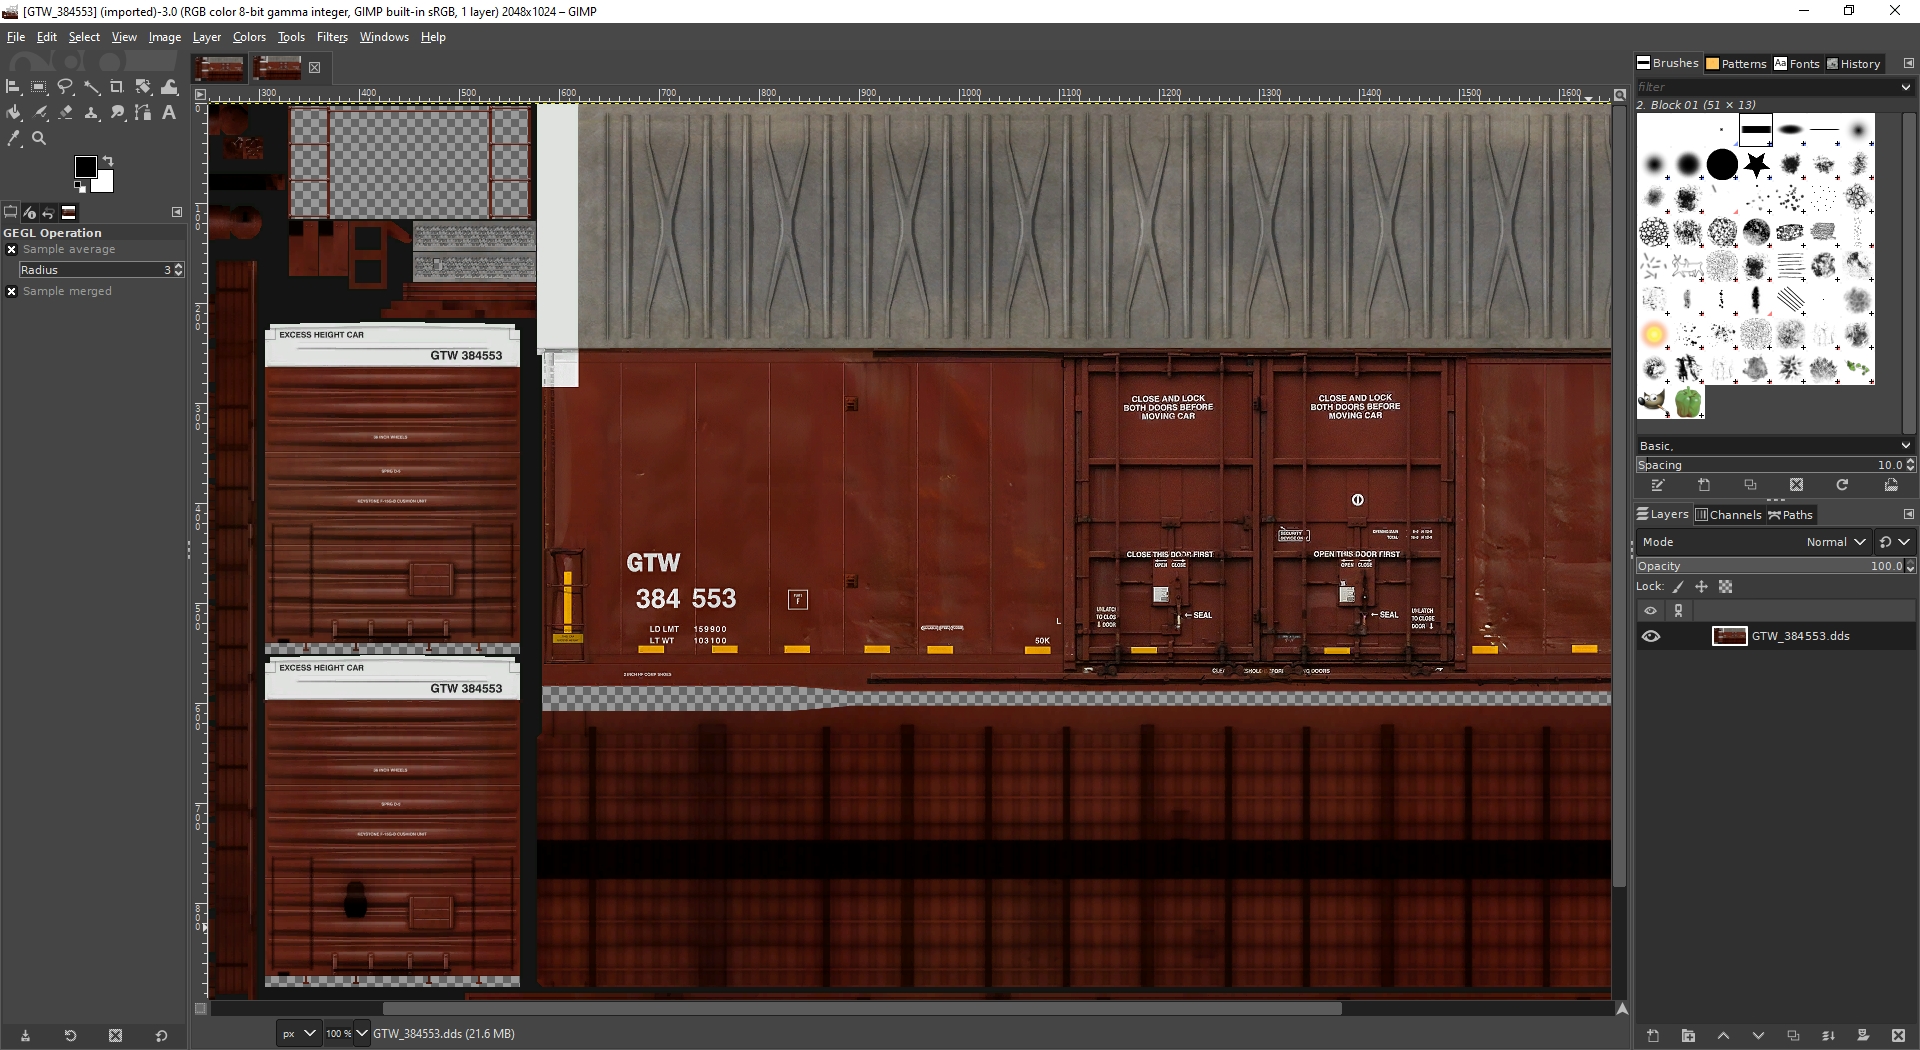
Task: Open Brushes dock configuration menu arrow
Action: tap(1908, 63)
